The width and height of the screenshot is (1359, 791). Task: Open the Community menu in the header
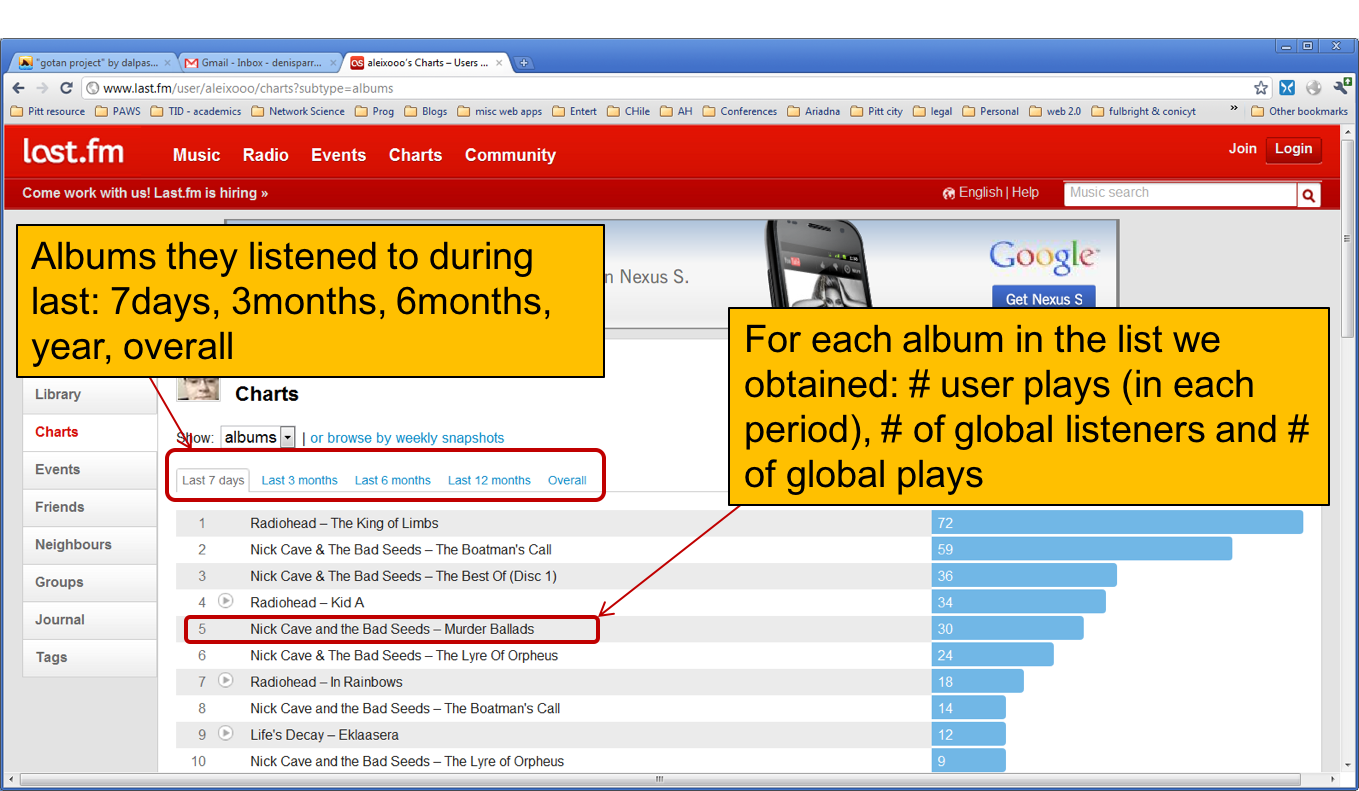coord(510,155)
